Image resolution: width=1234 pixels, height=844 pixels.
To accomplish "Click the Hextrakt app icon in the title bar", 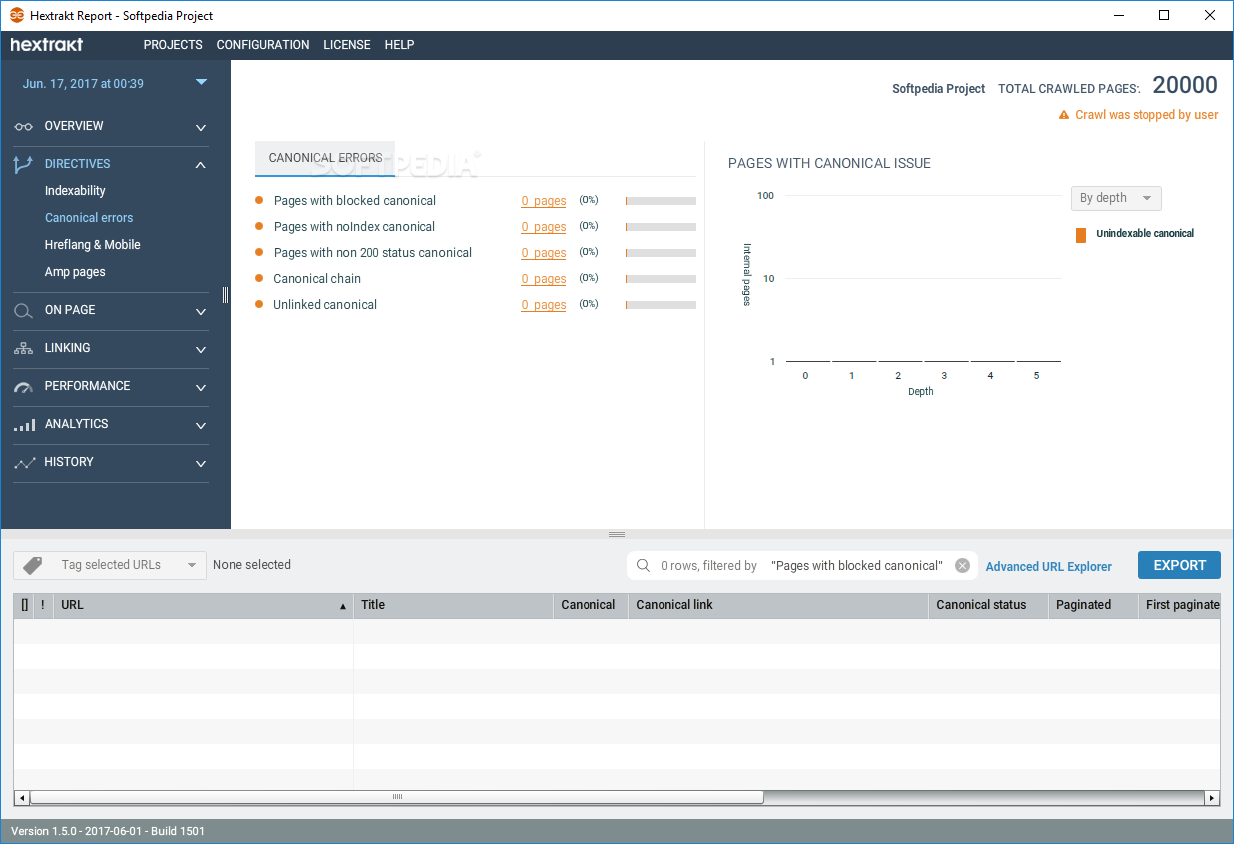I will click(x=17, y=15).
